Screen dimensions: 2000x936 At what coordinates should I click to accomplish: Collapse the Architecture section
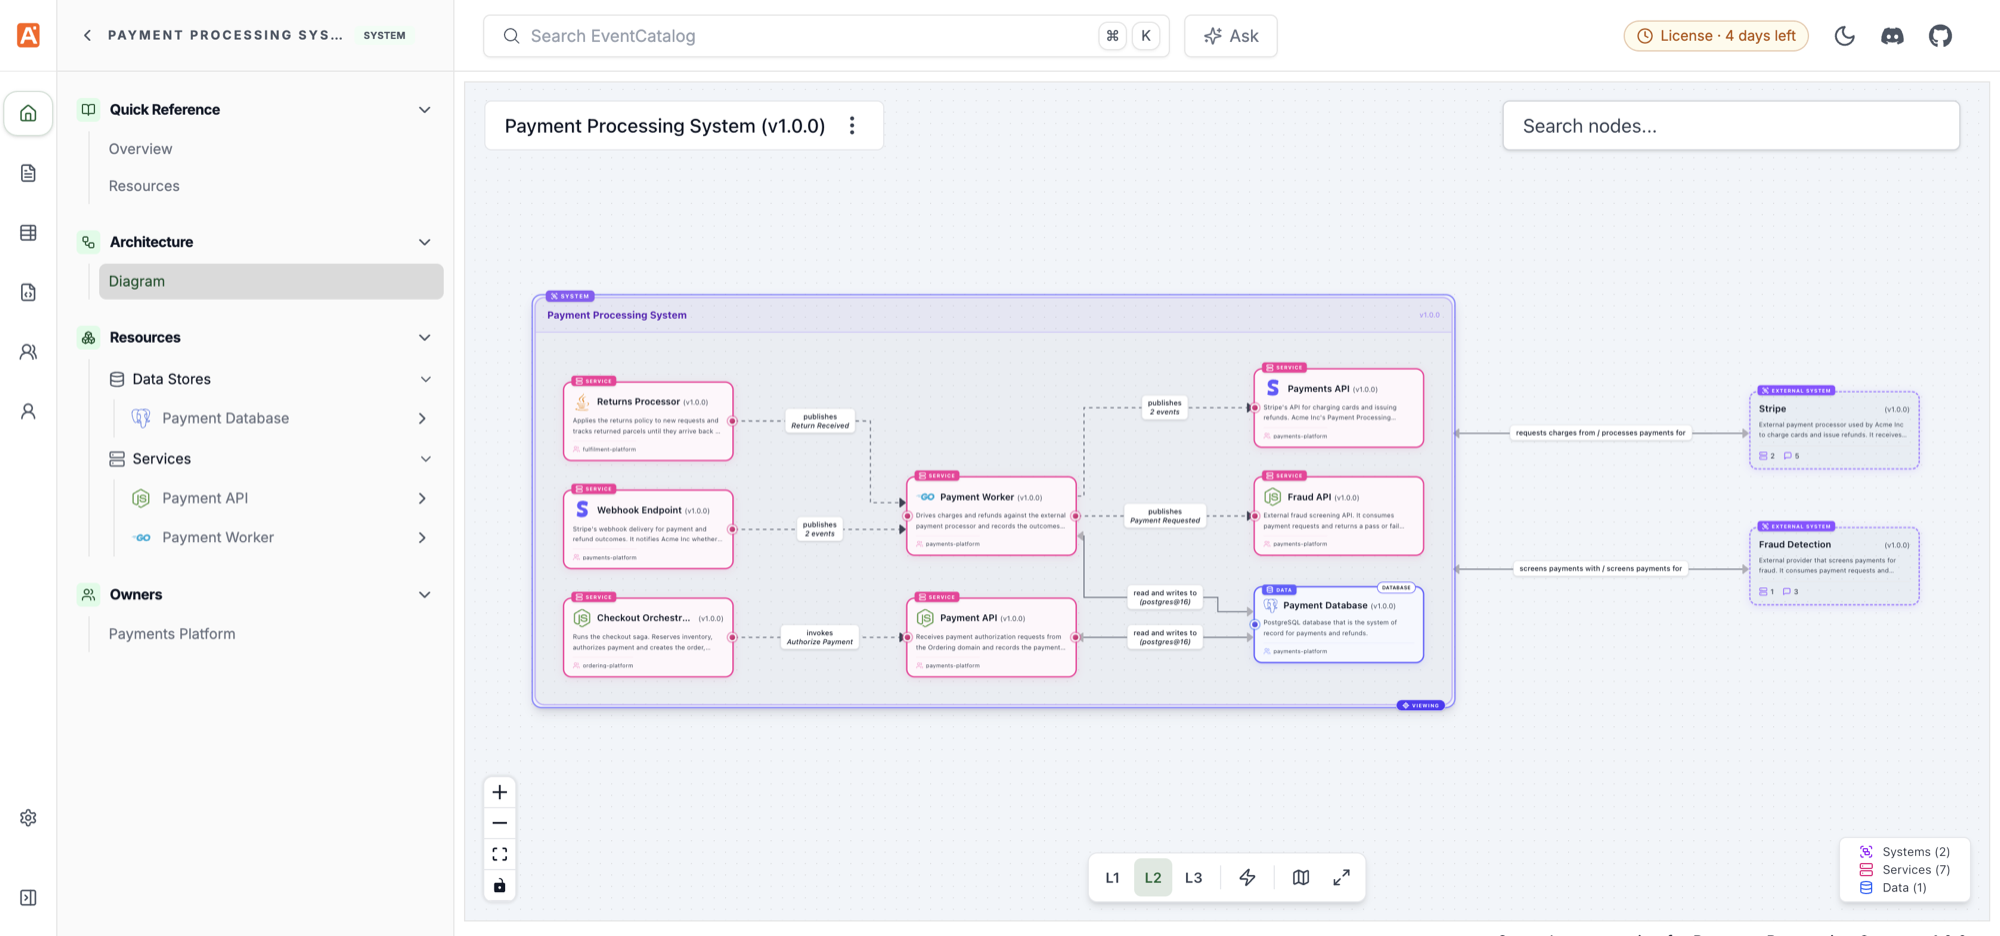tap(425, 242)
